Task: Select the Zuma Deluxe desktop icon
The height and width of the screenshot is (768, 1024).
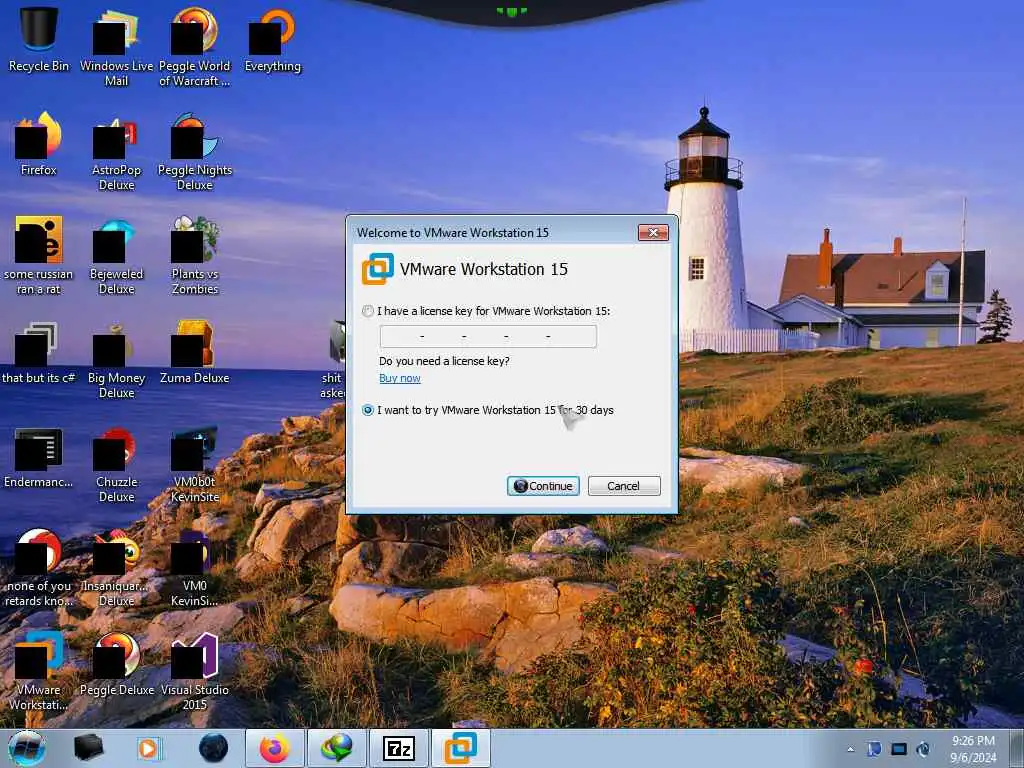Action: tap(195, 353)
